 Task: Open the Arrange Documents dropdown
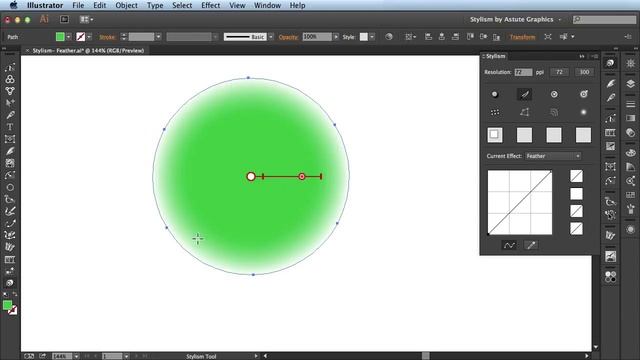[86, 19]
